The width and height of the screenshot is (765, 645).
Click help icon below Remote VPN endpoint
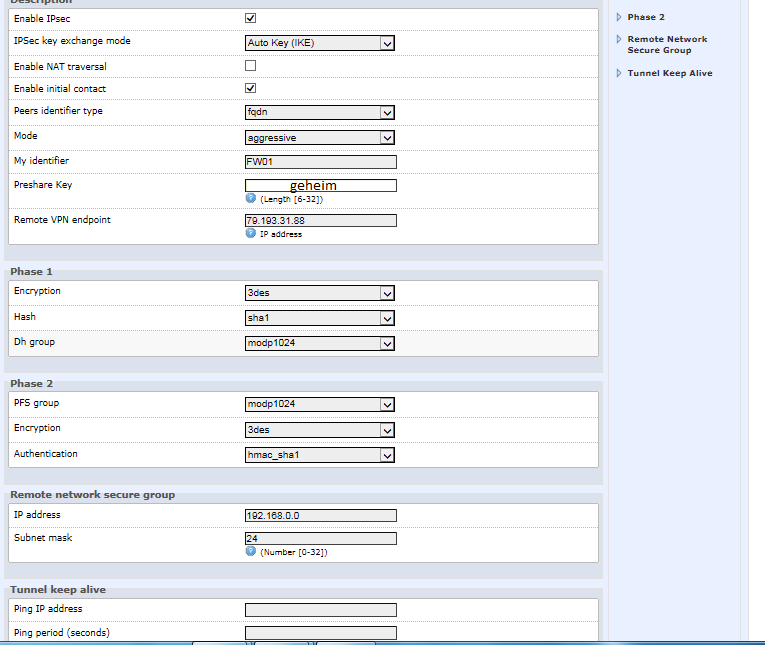pos(251,233)
